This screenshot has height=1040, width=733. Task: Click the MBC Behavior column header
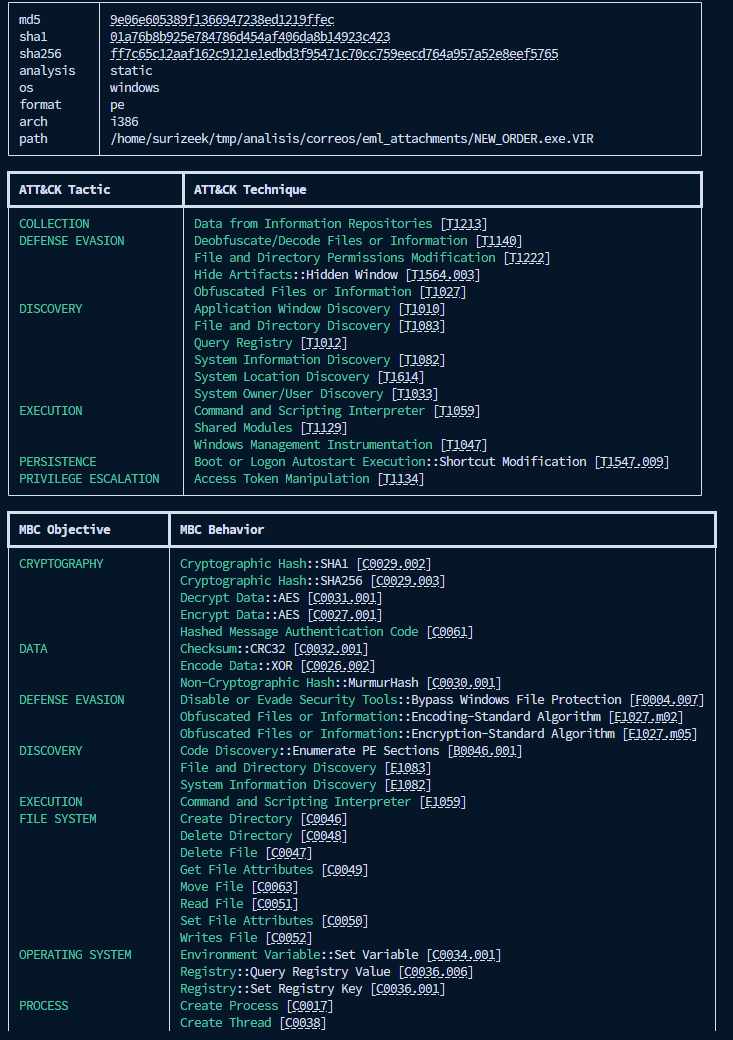[222, 530]
